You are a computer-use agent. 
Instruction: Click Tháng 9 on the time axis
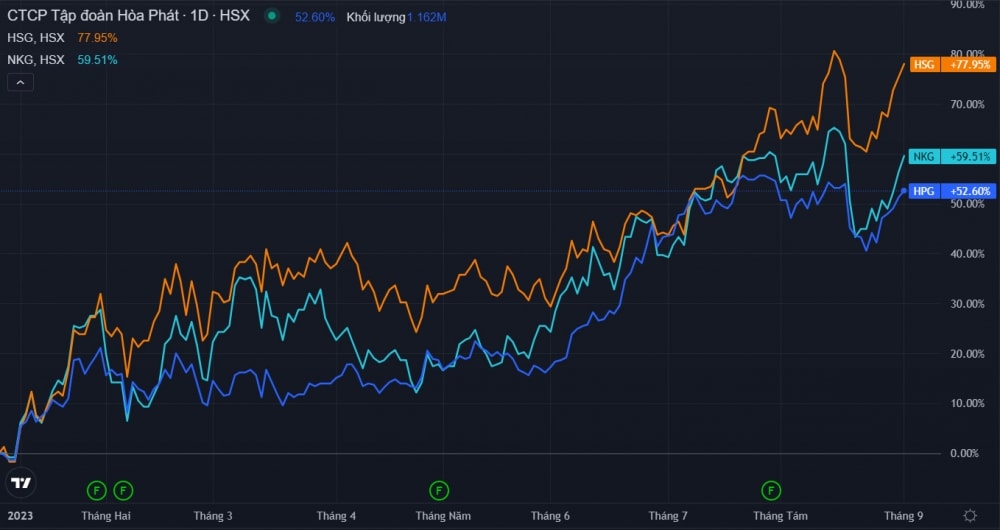click(x=903, y=516)
